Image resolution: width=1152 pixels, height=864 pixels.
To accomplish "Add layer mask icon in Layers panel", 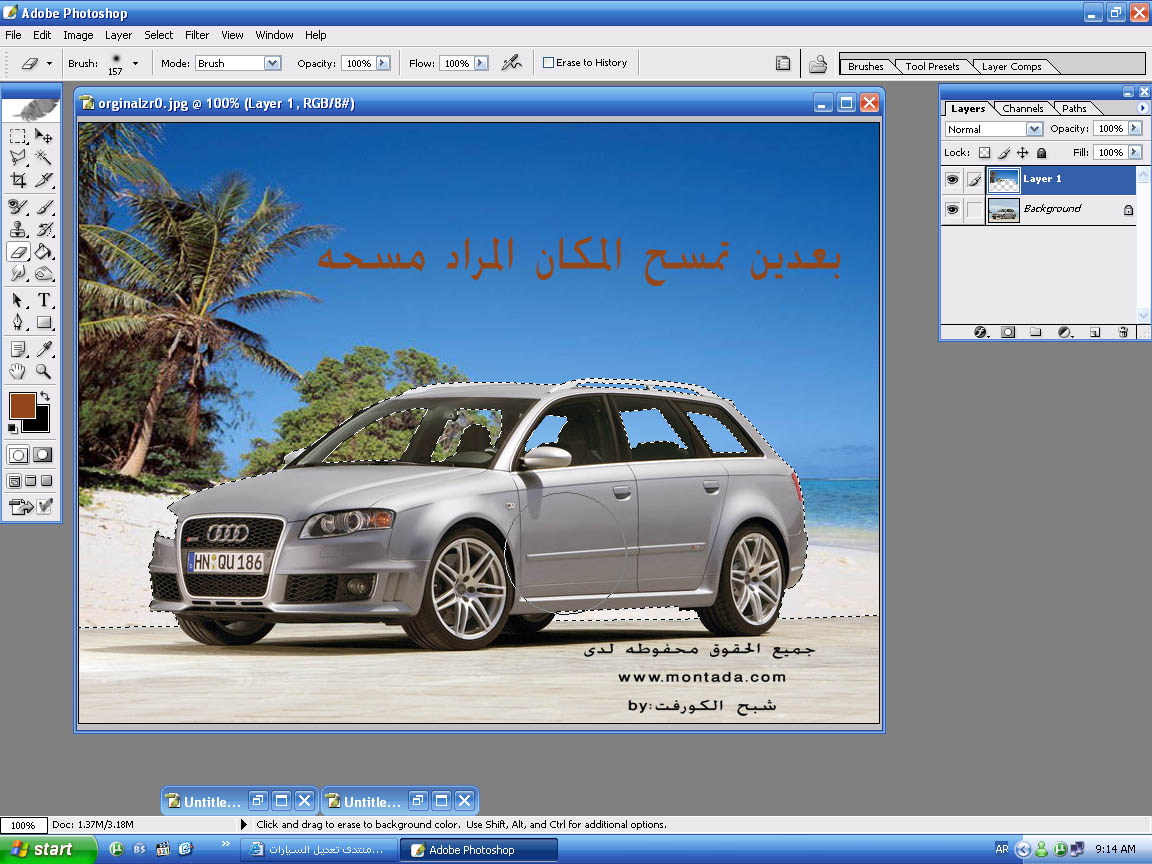I will (1008, 332).
